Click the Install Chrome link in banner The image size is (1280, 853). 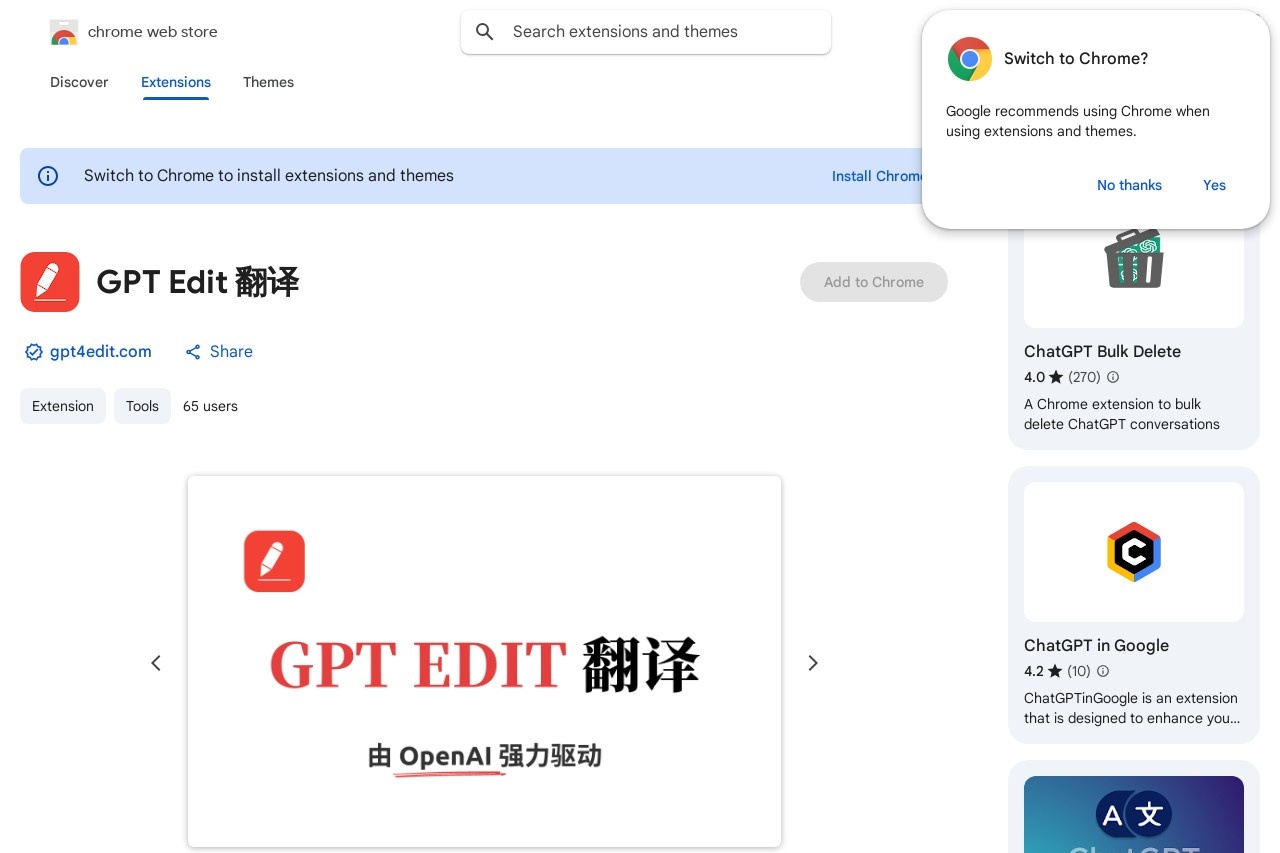pos(878,176)
